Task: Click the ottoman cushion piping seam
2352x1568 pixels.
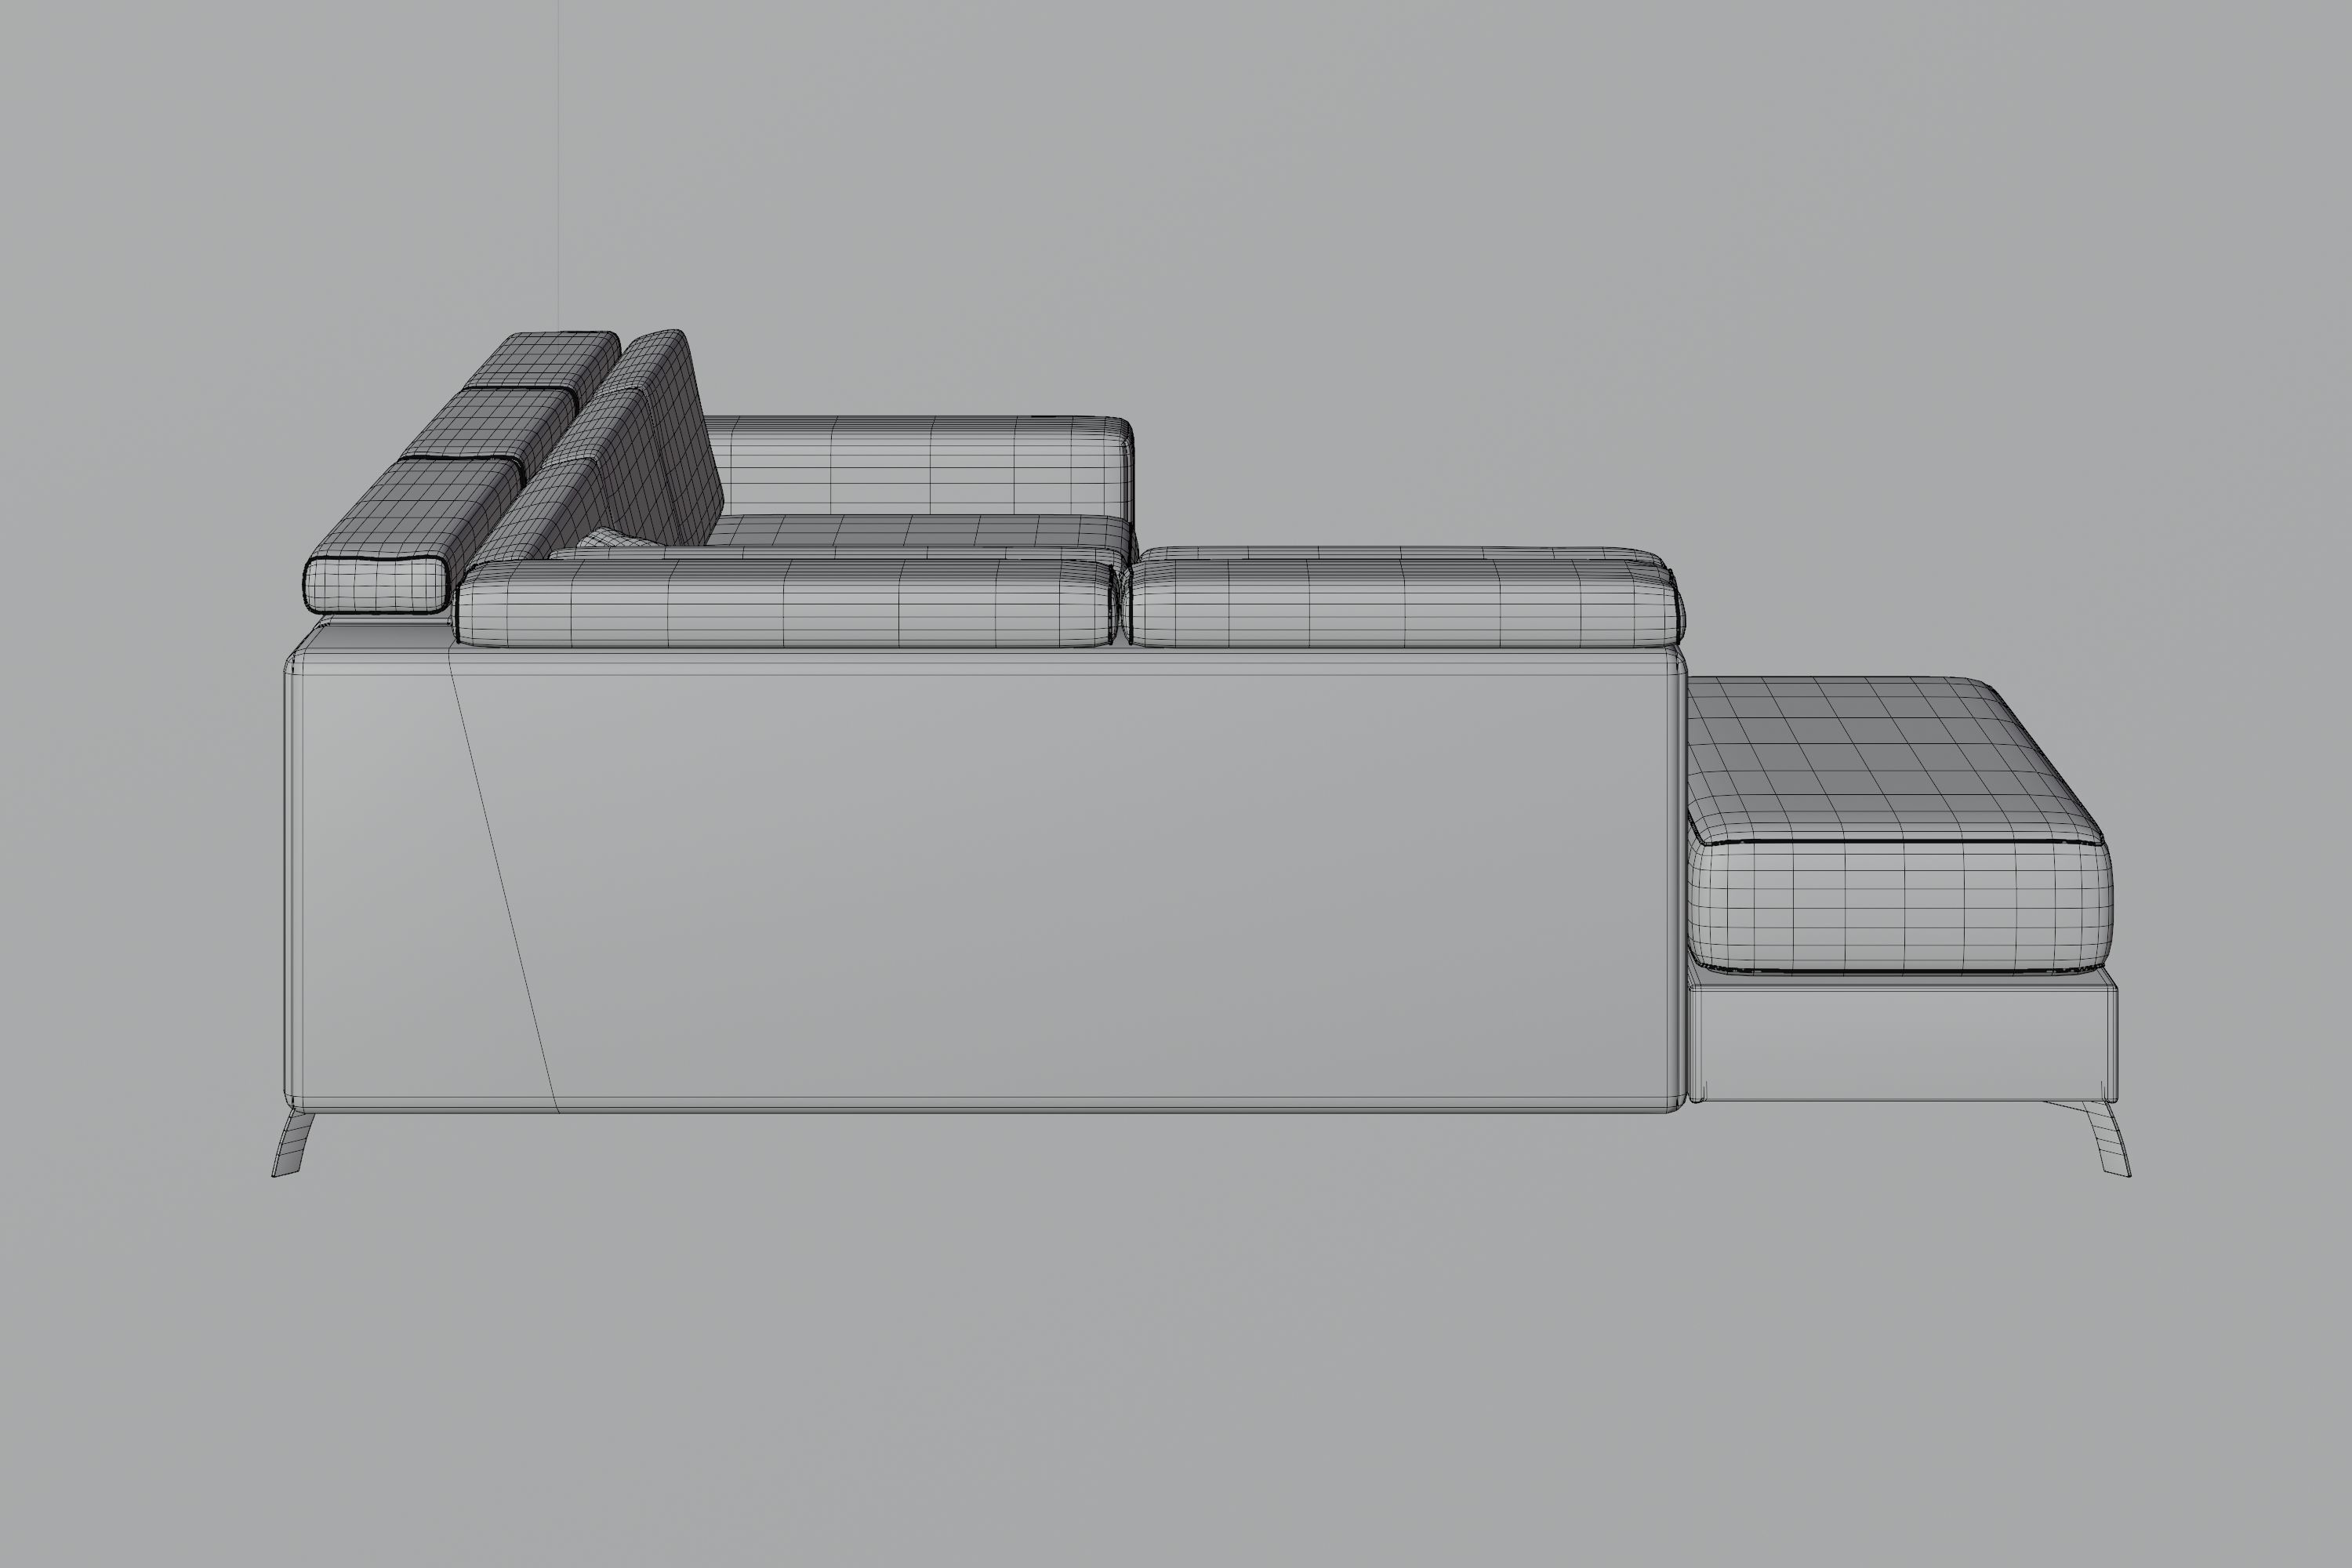Action: [1900, 843]
